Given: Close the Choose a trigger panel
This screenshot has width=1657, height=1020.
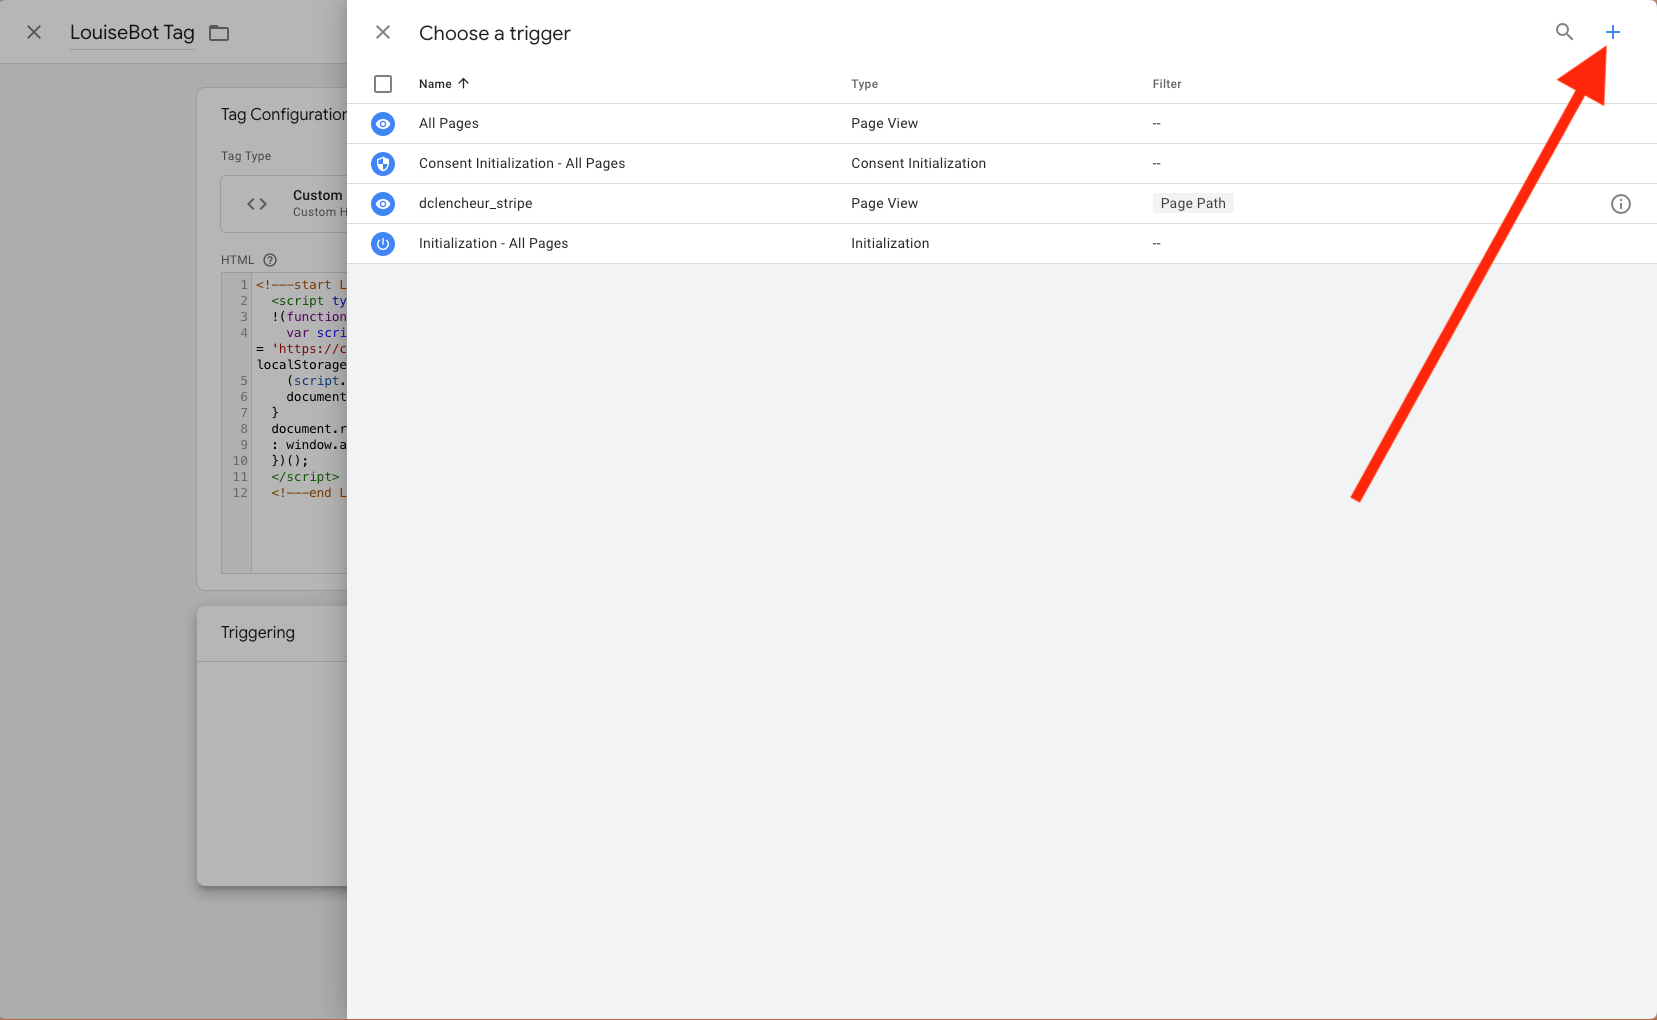Looking at the screenshot, I should [x=383, y=33].
